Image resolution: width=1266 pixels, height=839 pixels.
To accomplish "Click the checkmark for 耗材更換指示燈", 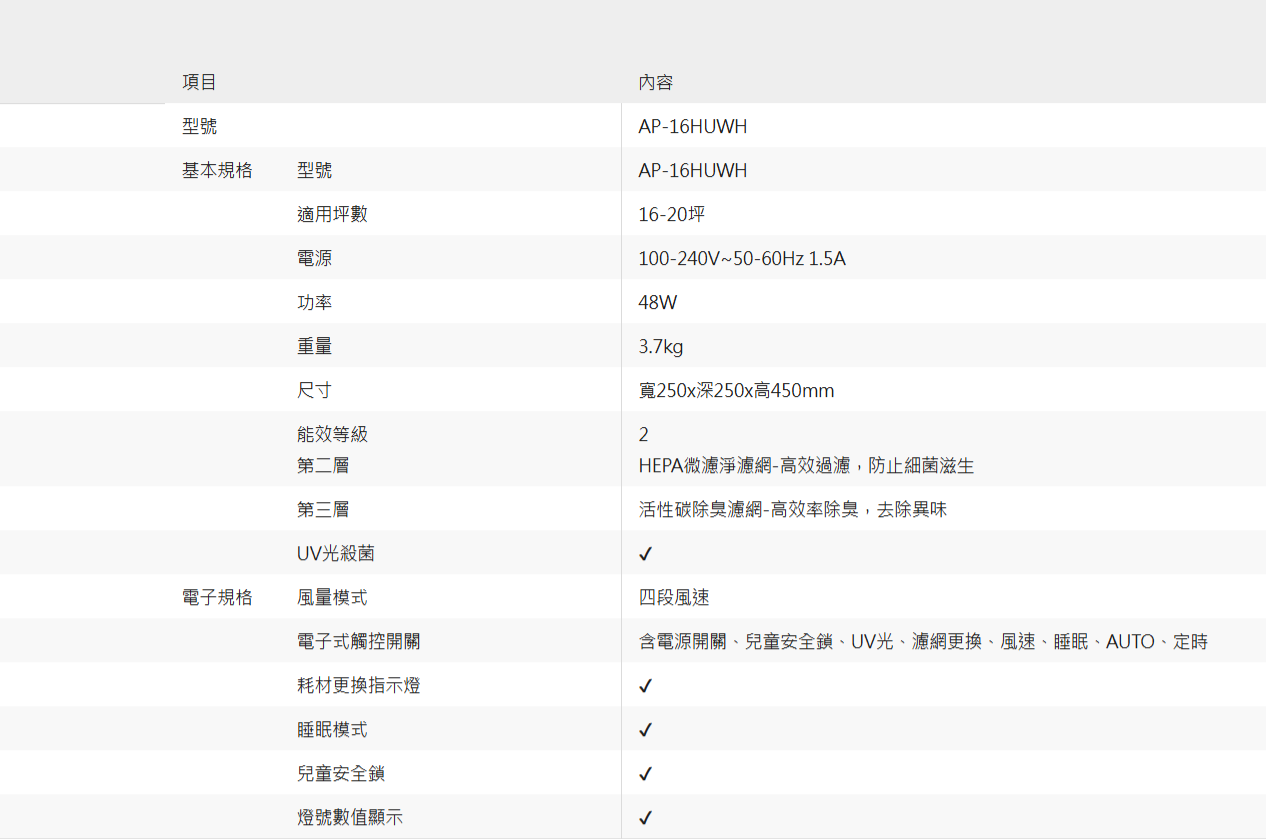I will (x=646, y=686).
